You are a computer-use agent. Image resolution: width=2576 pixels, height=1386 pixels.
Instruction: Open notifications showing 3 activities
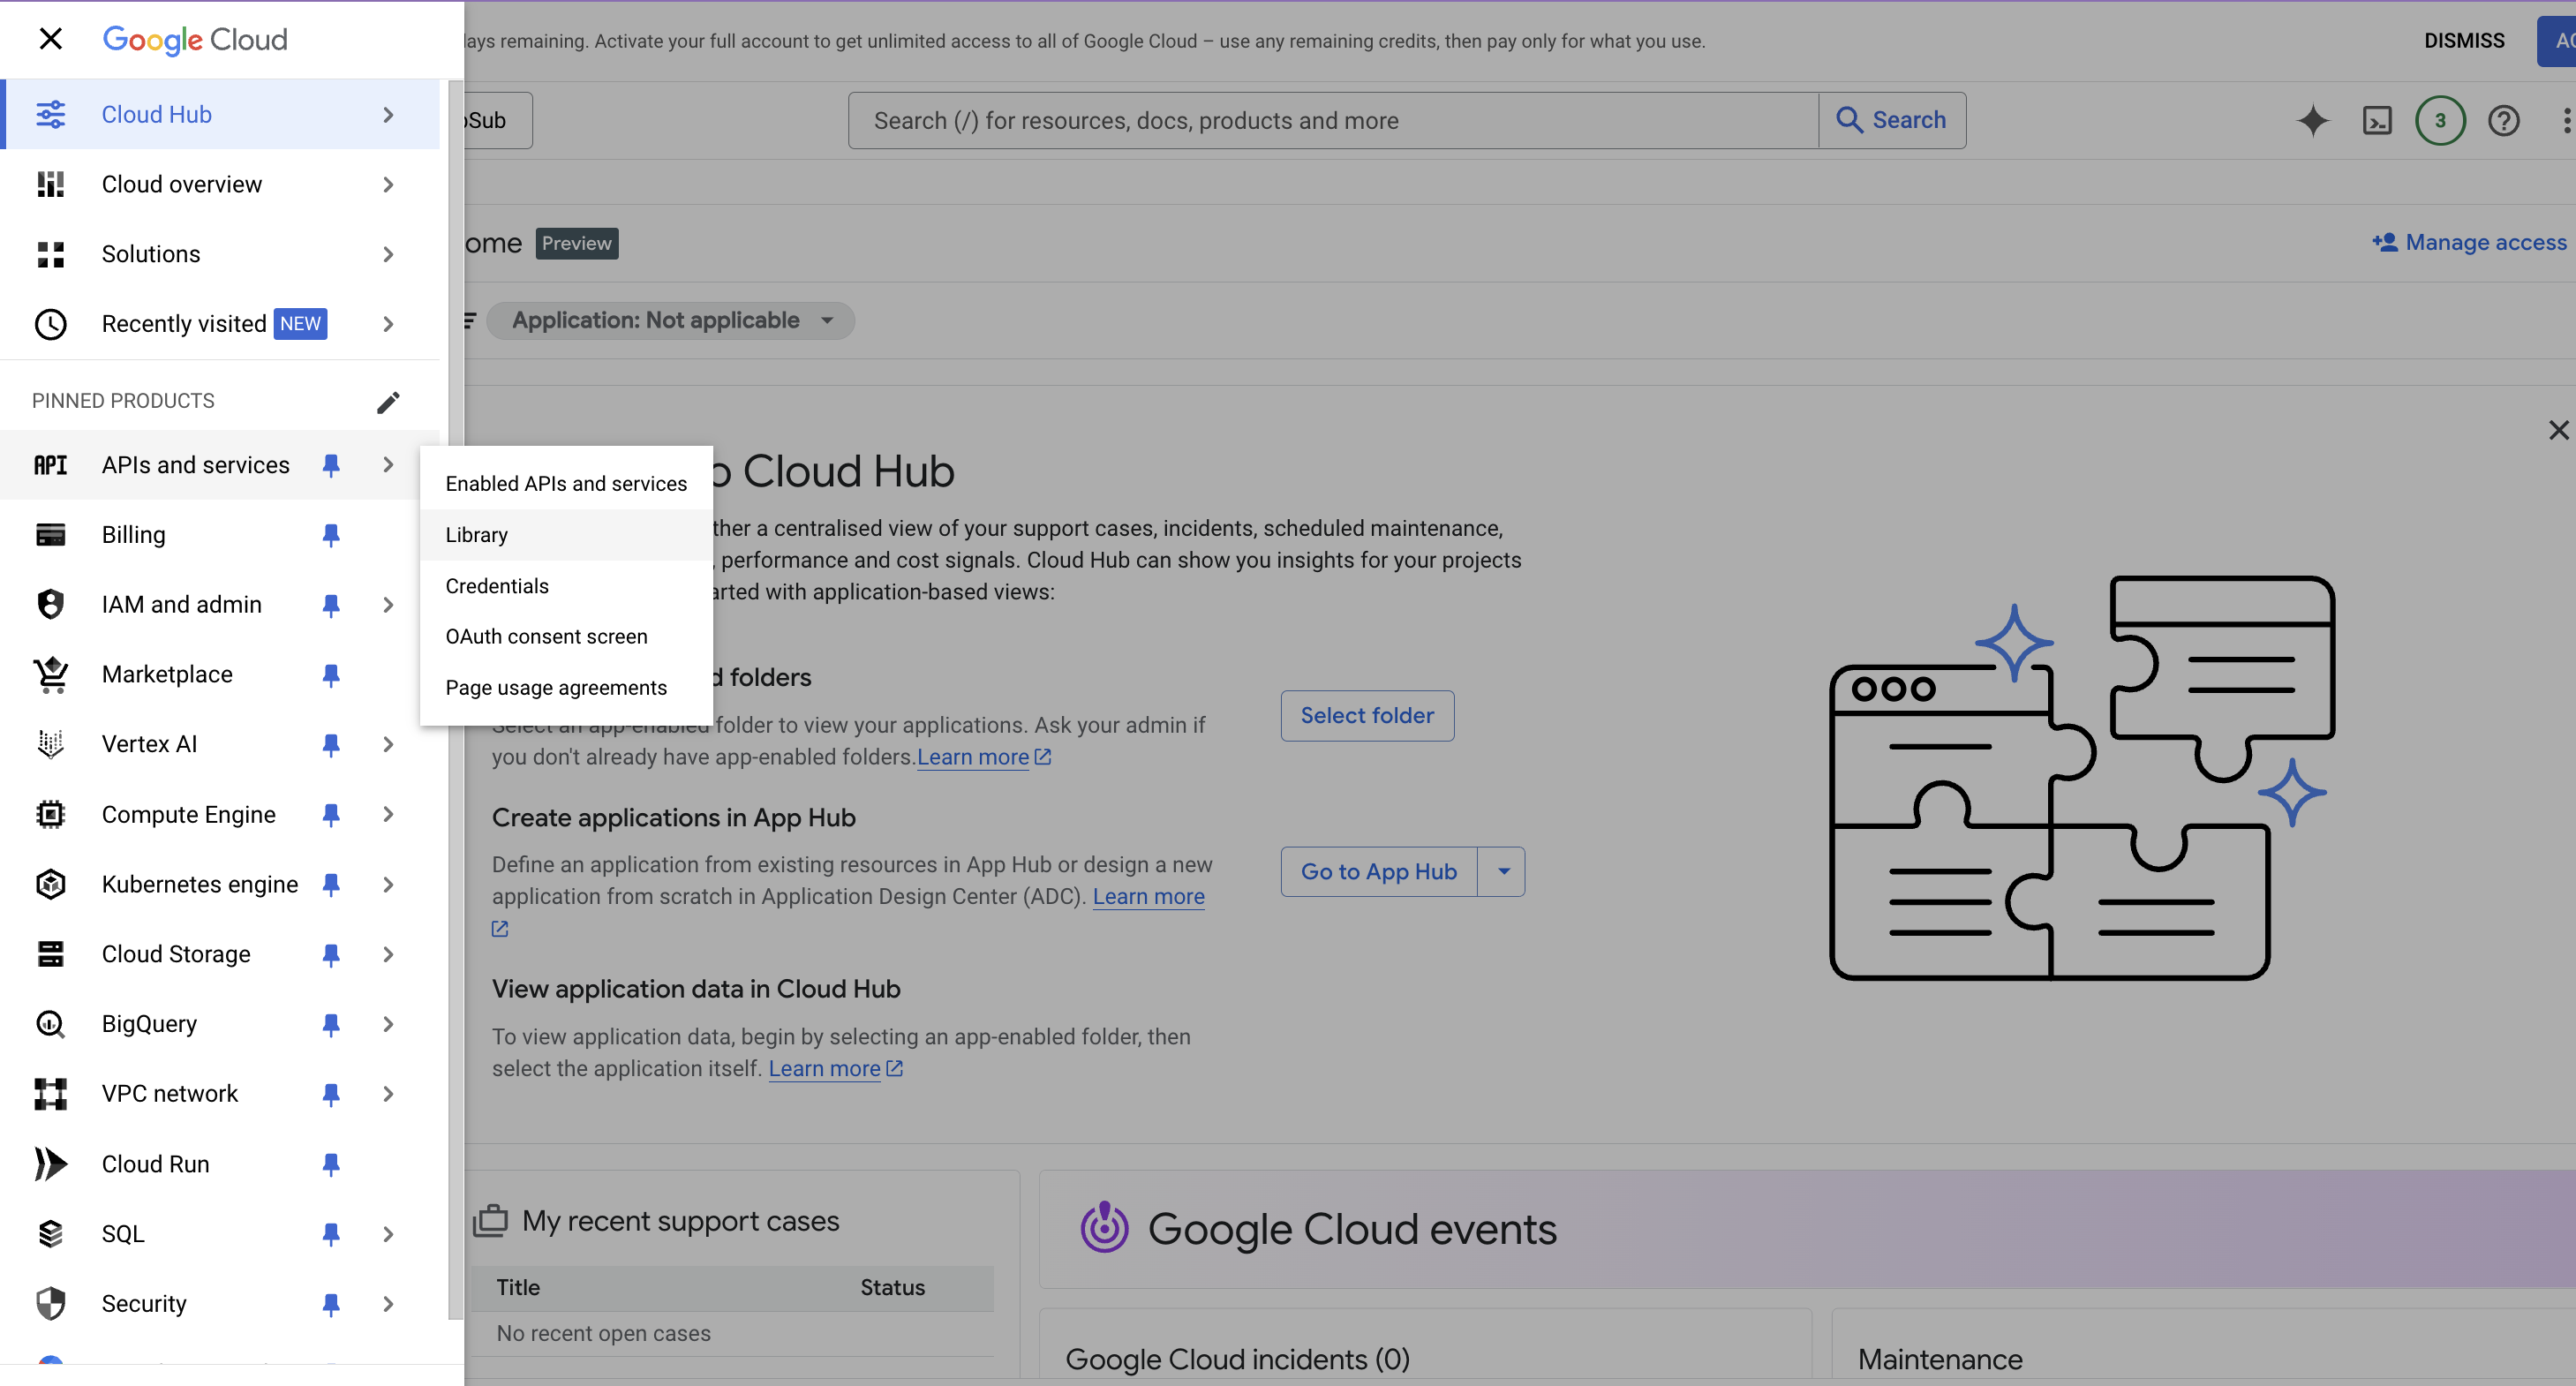tap(2440, 120)
